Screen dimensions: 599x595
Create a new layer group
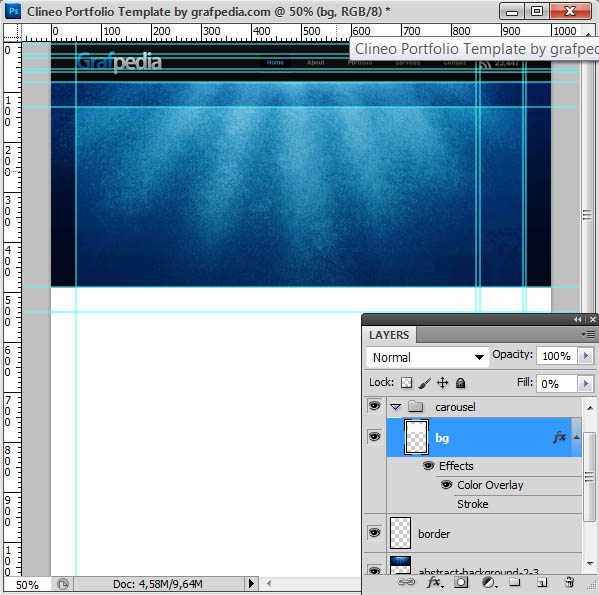click(x=515, y=582)
